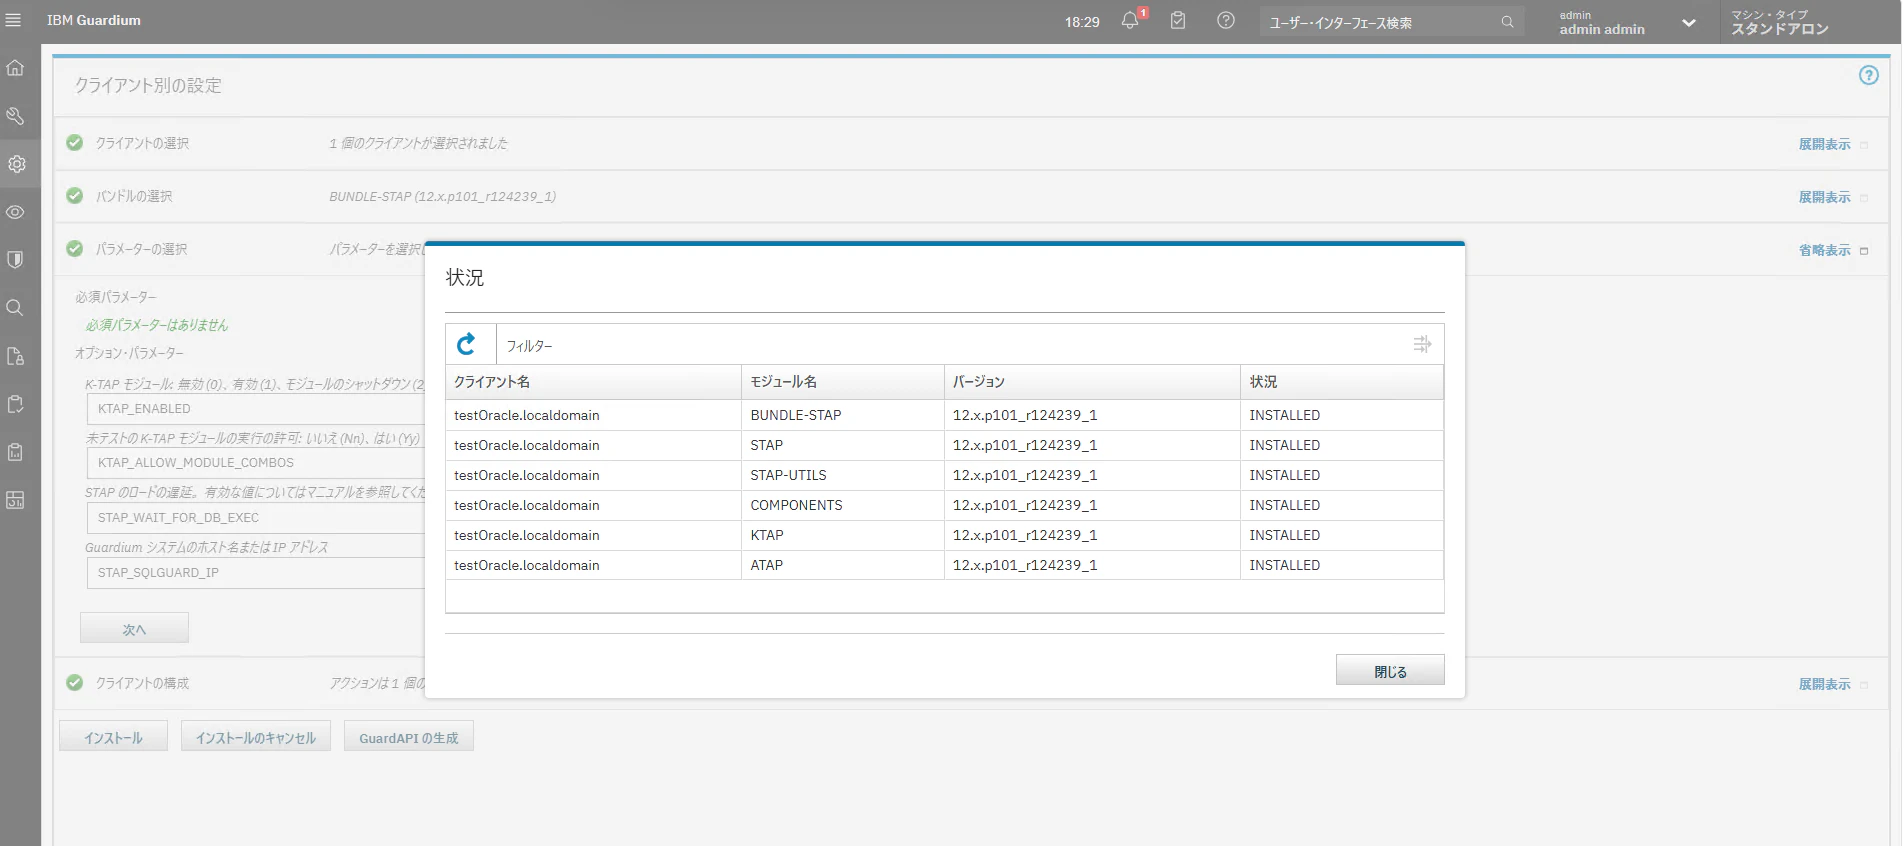Screen dimensions: 1904x846
Task: Click the KTAP_ALLOW_MODULE_COMBOS input field
Action: pyautogui.click(x=256, y=463)
